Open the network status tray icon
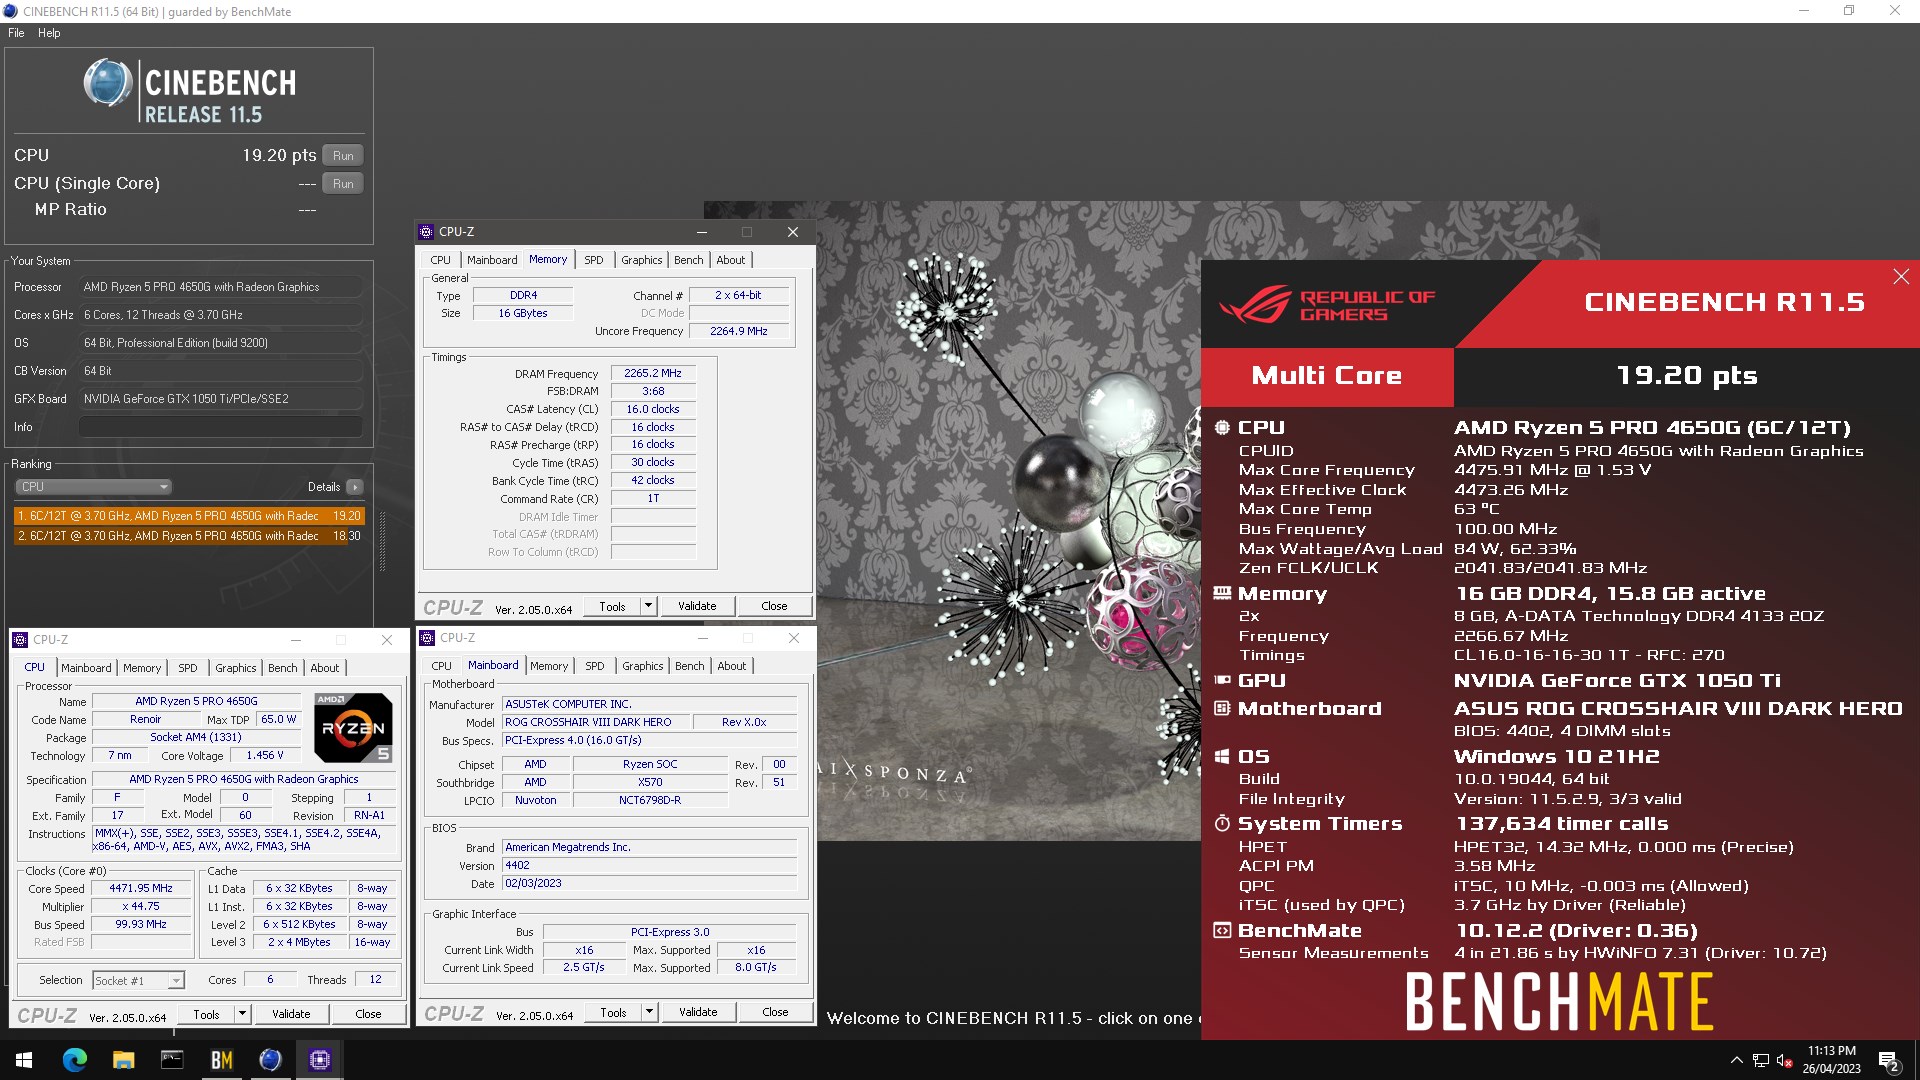 click(1760, 1060)
